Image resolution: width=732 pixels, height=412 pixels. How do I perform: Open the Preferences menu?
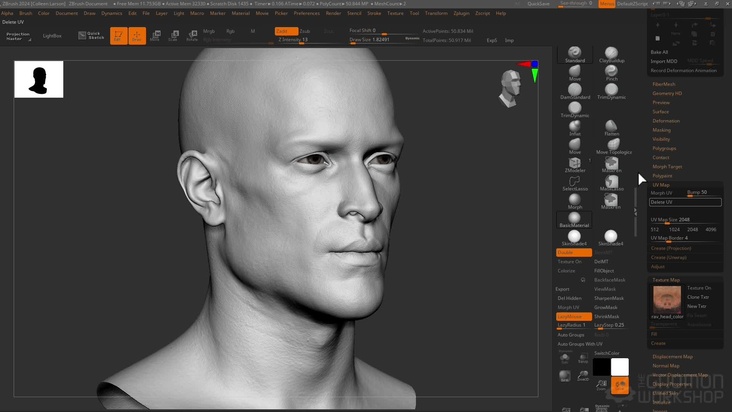pyautogui.click(x=307, y=13)
